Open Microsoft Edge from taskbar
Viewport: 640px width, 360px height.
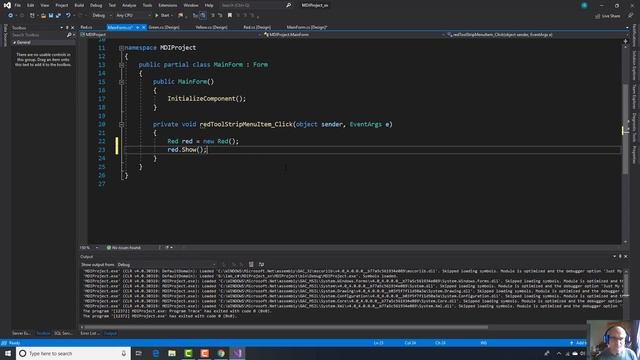coord(156,353)
